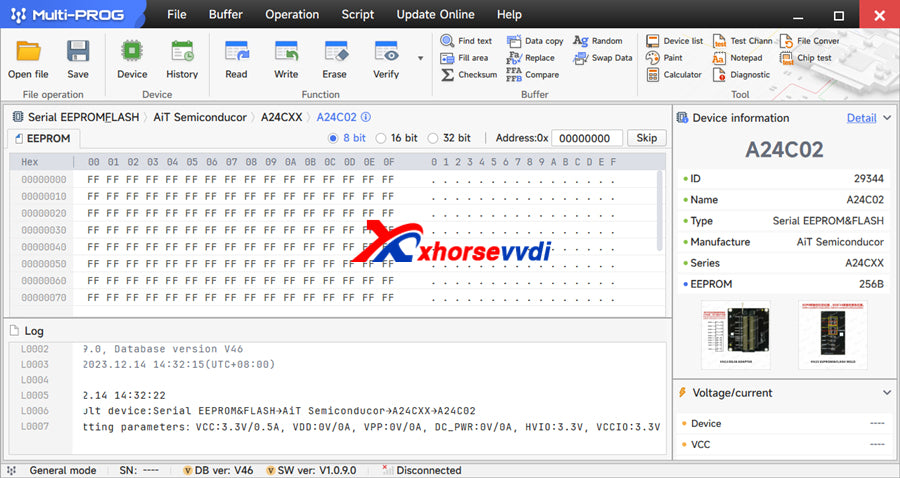
Task: Click General mode in status bar
Action: (63, 470)
